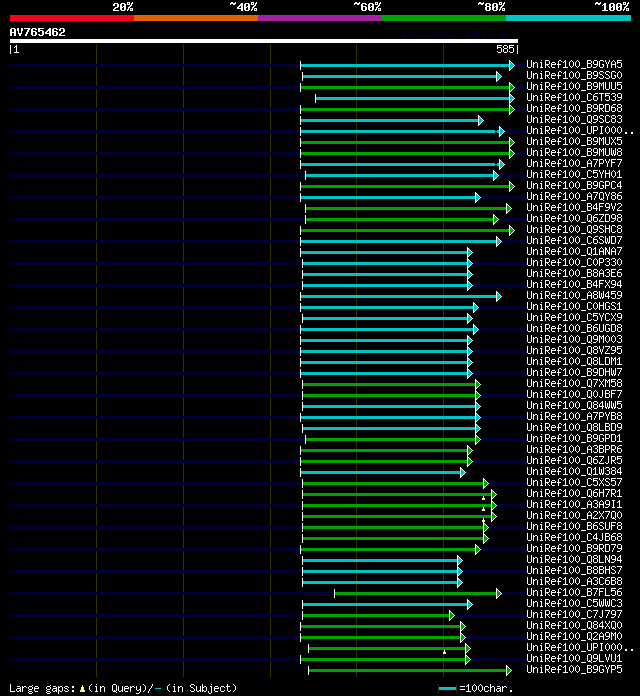Select the UniRef100_B9DHW7 label

tap(574, 372)
